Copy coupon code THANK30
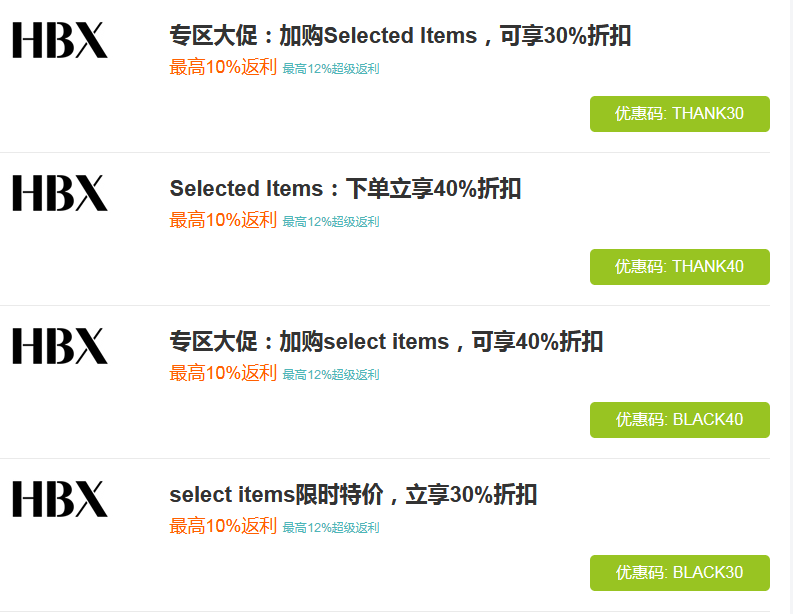 click(x=679, y=114)
